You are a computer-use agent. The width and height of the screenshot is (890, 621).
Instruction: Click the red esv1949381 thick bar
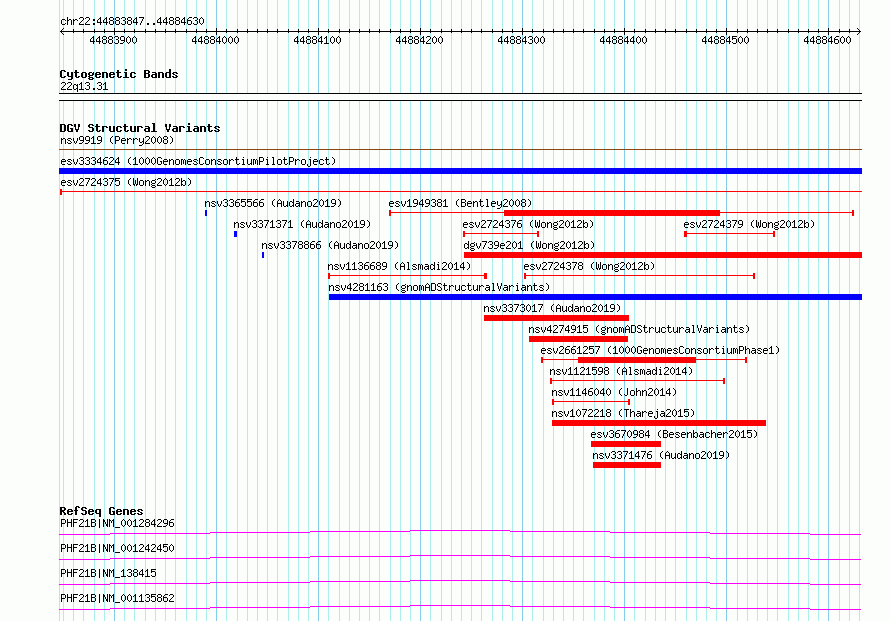pyautogui.click(x=612, y=213)
